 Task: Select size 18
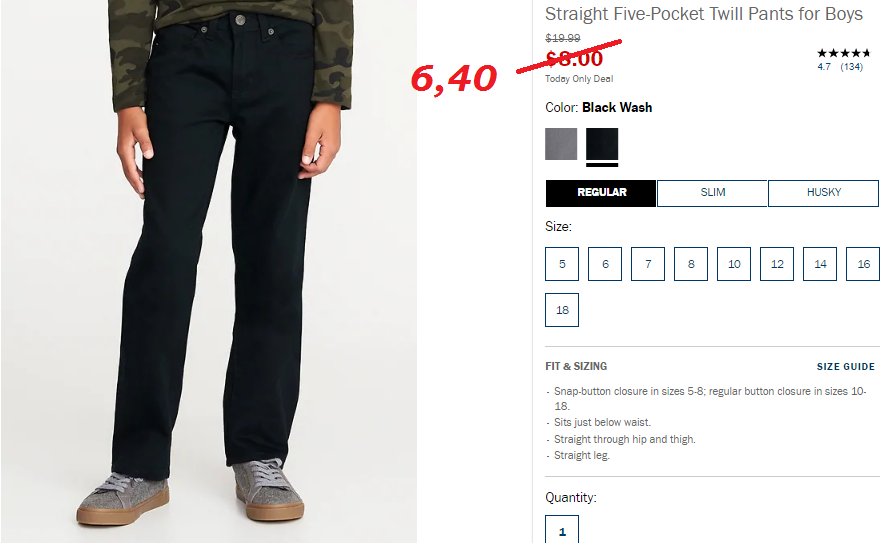click(x=562, y=310)
